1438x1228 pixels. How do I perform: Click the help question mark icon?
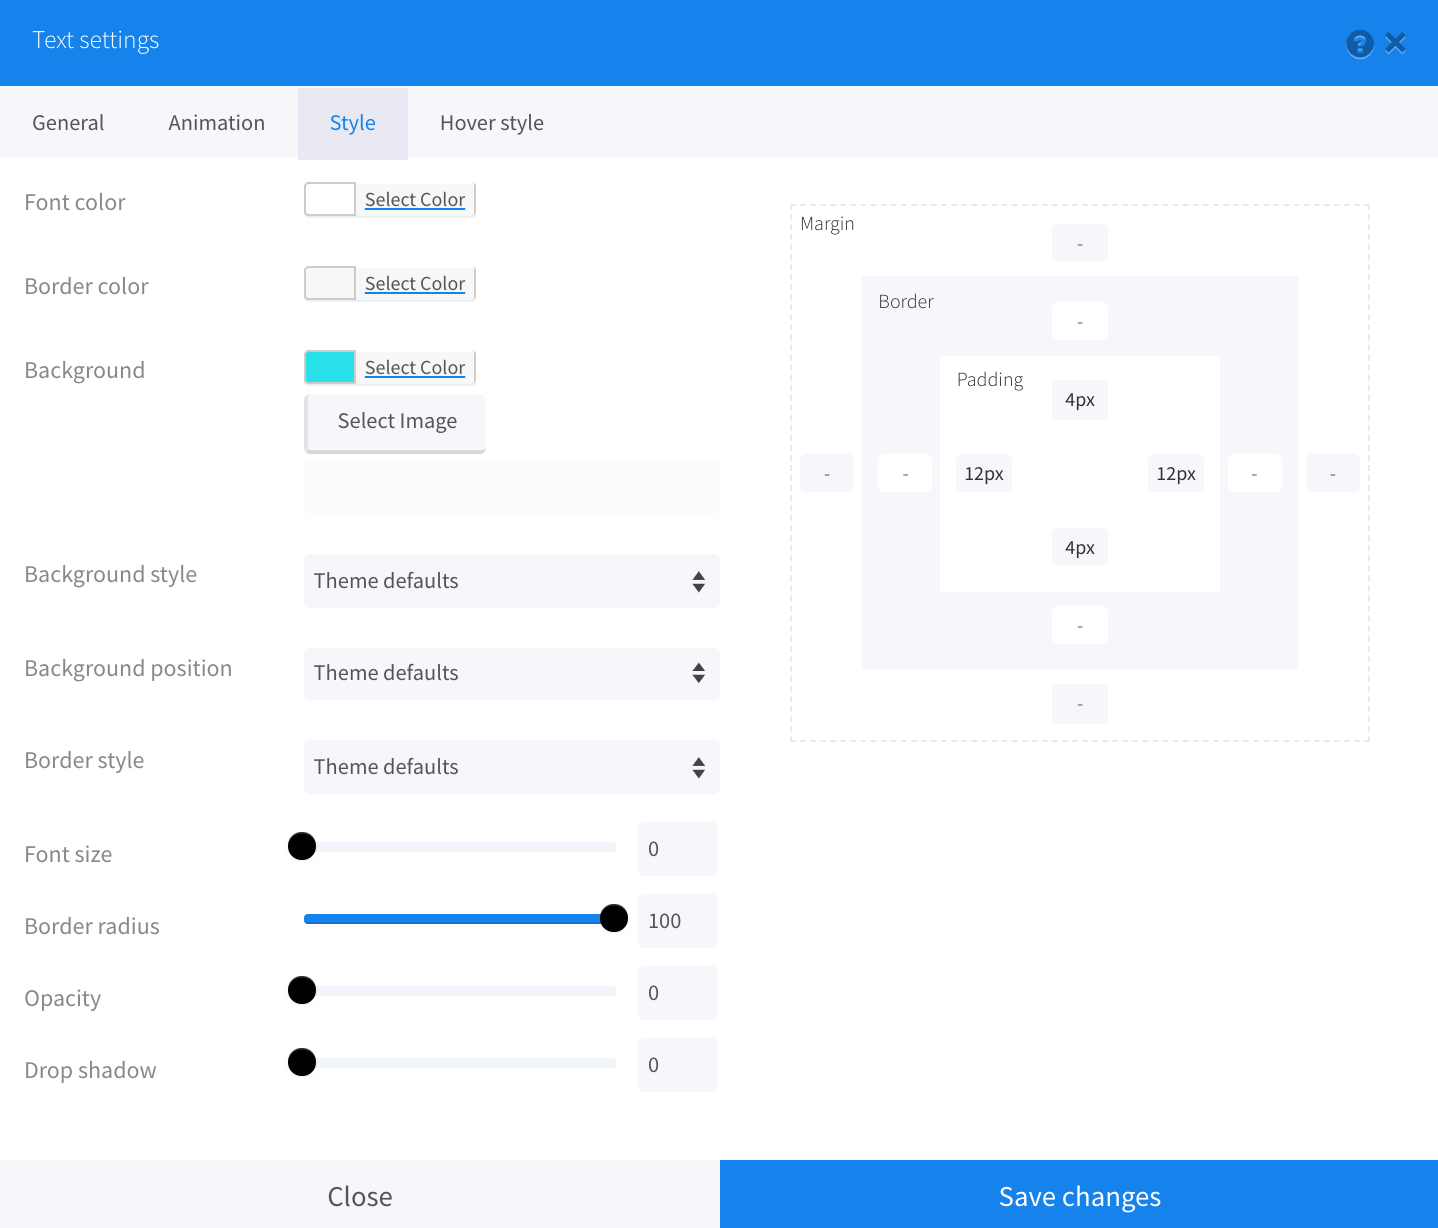click(x=1359, y=44)
